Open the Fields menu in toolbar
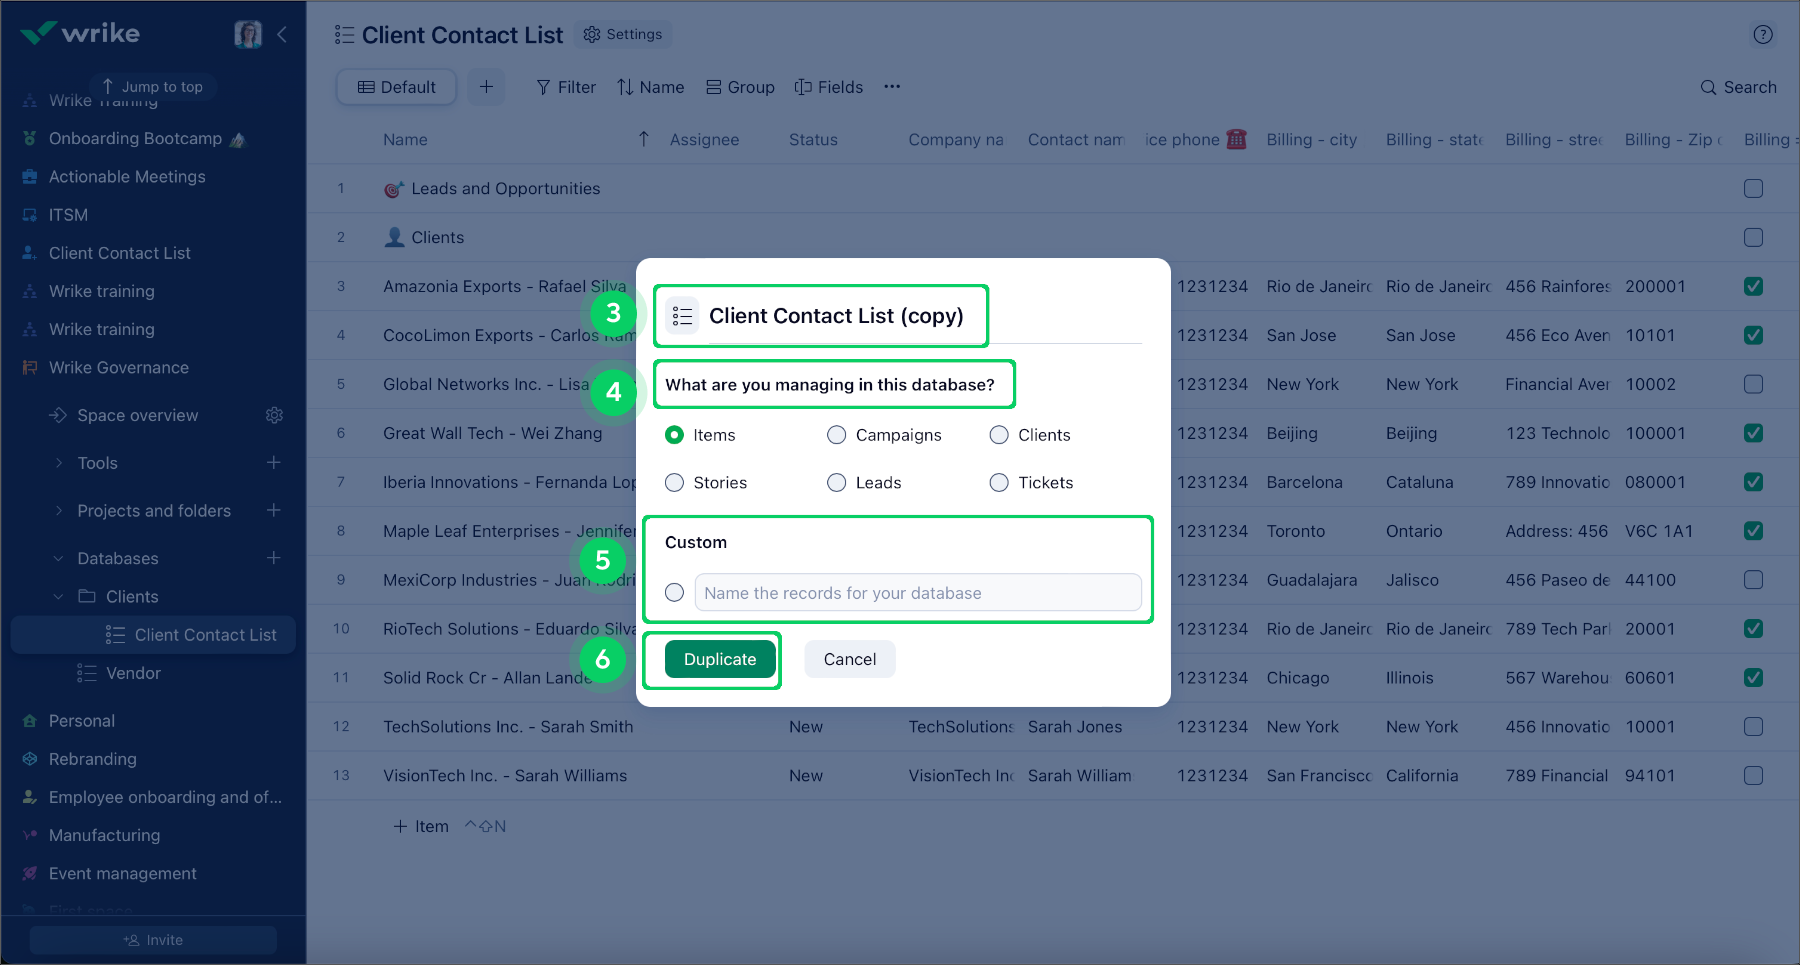Image resolution: width=1800 pixels, height=965 pixels. (x=828, y=87)
